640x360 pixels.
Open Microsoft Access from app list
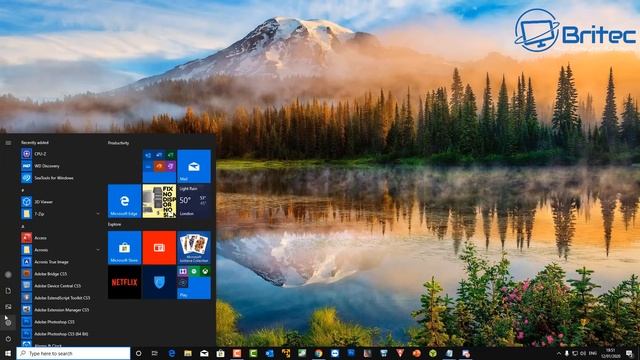pyautogui.click(x=60, y=238)
